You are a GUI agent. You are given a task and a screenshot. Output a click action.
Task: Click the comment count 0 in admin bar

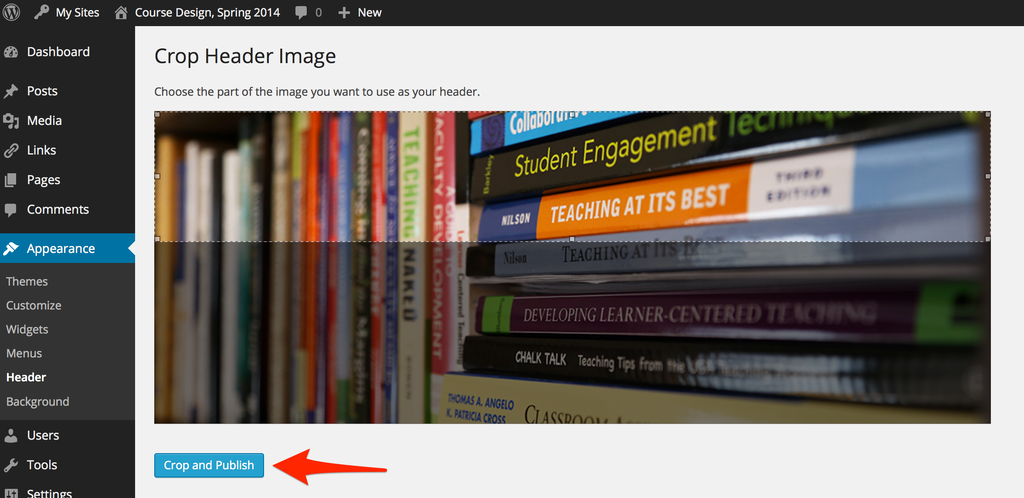click(x=319, y=12)
